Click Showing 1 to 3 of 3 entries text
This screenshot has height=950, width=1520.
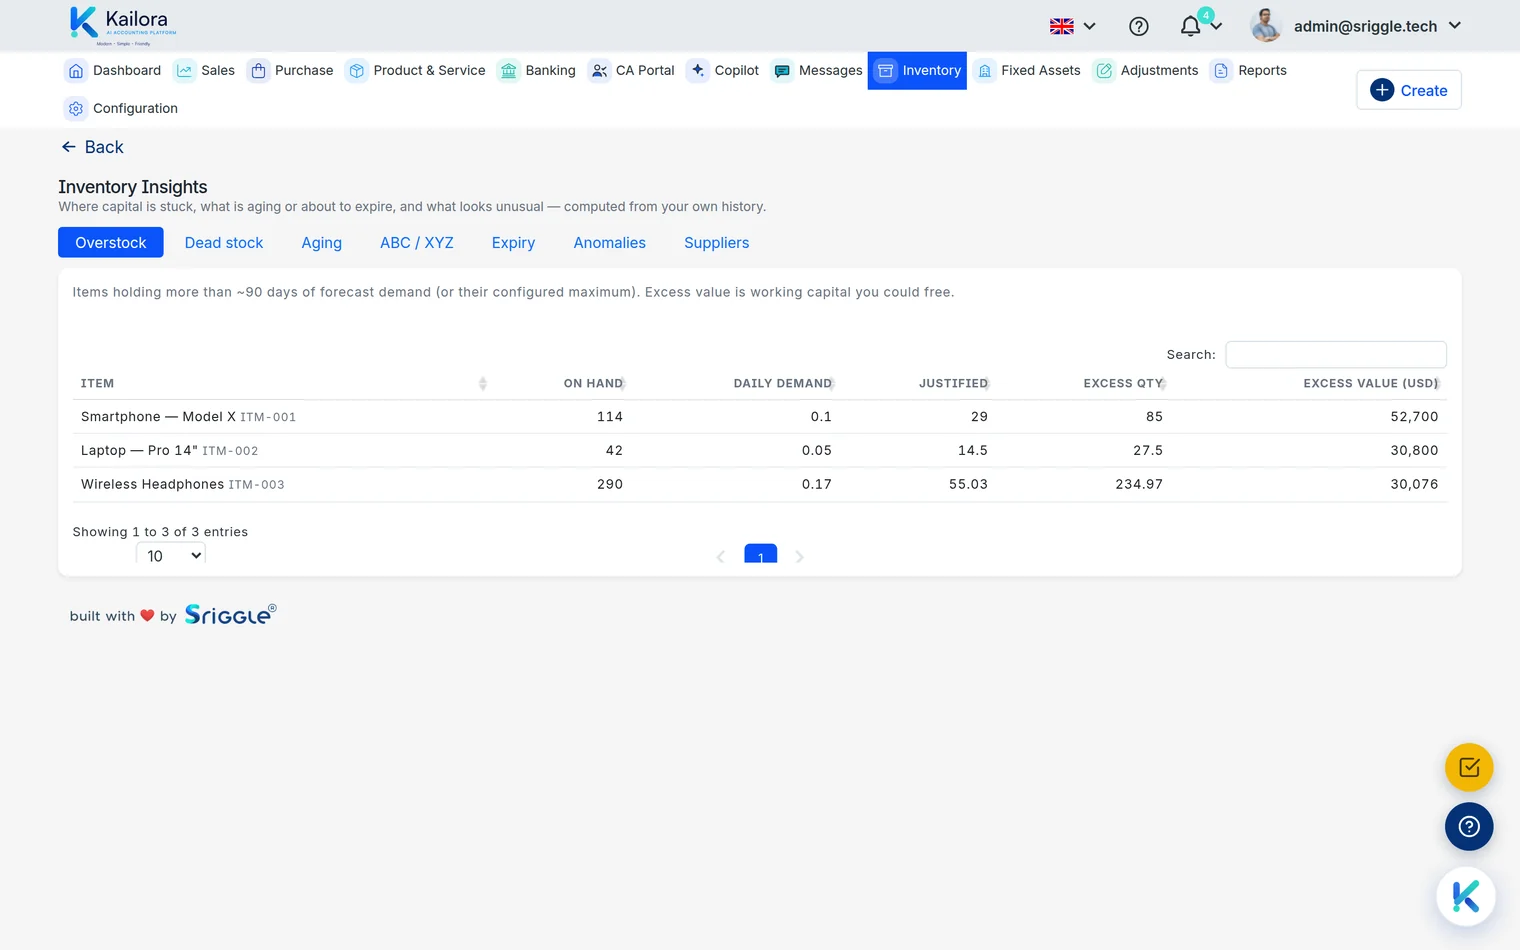[x=160, y=532]
